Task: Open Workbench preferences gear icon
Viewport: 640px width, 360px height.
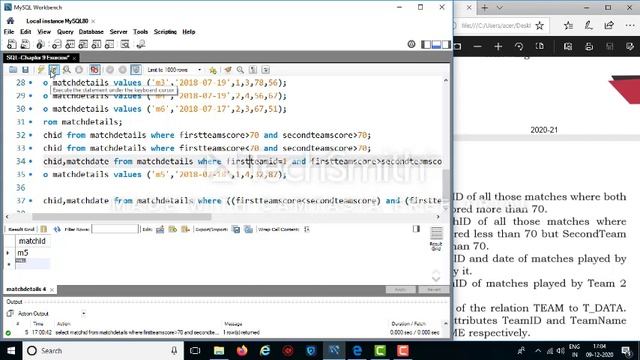Action: click(x=411, y=44)
